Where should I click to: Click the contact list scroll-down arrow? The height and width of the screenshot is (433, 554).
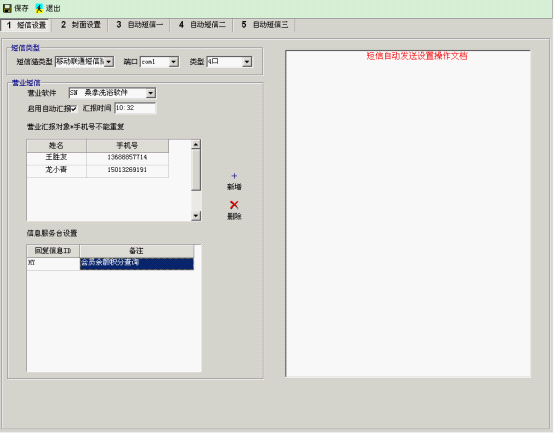click(196, 216)
